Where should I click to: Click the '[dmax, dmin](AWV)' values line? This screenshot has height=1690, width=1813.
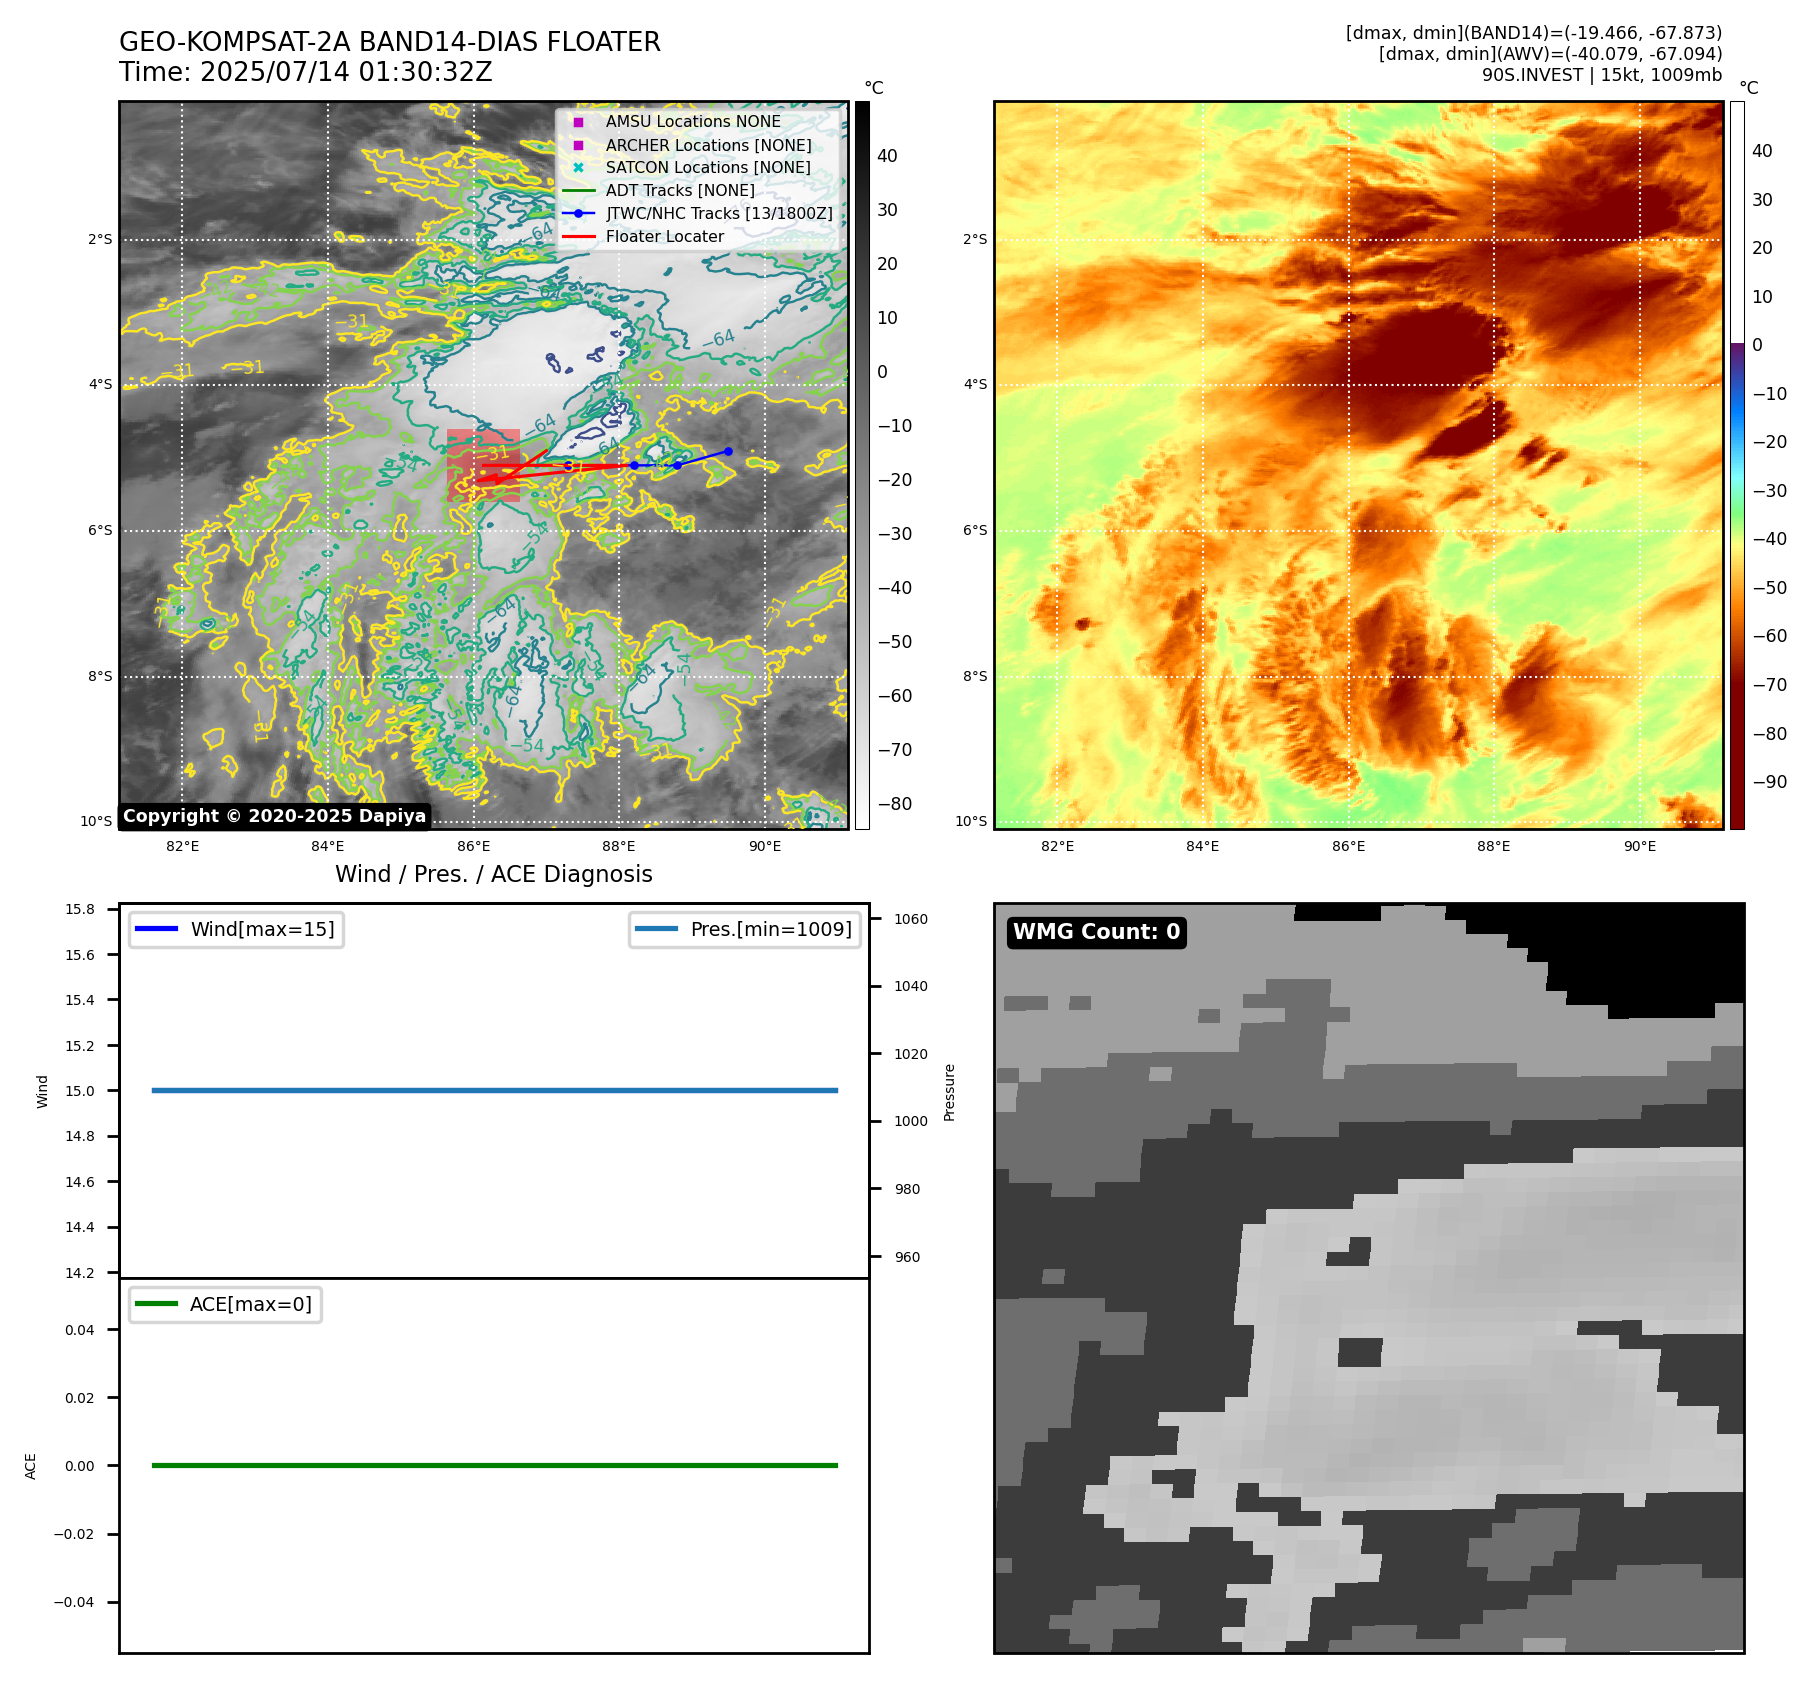coord(1550,54)
